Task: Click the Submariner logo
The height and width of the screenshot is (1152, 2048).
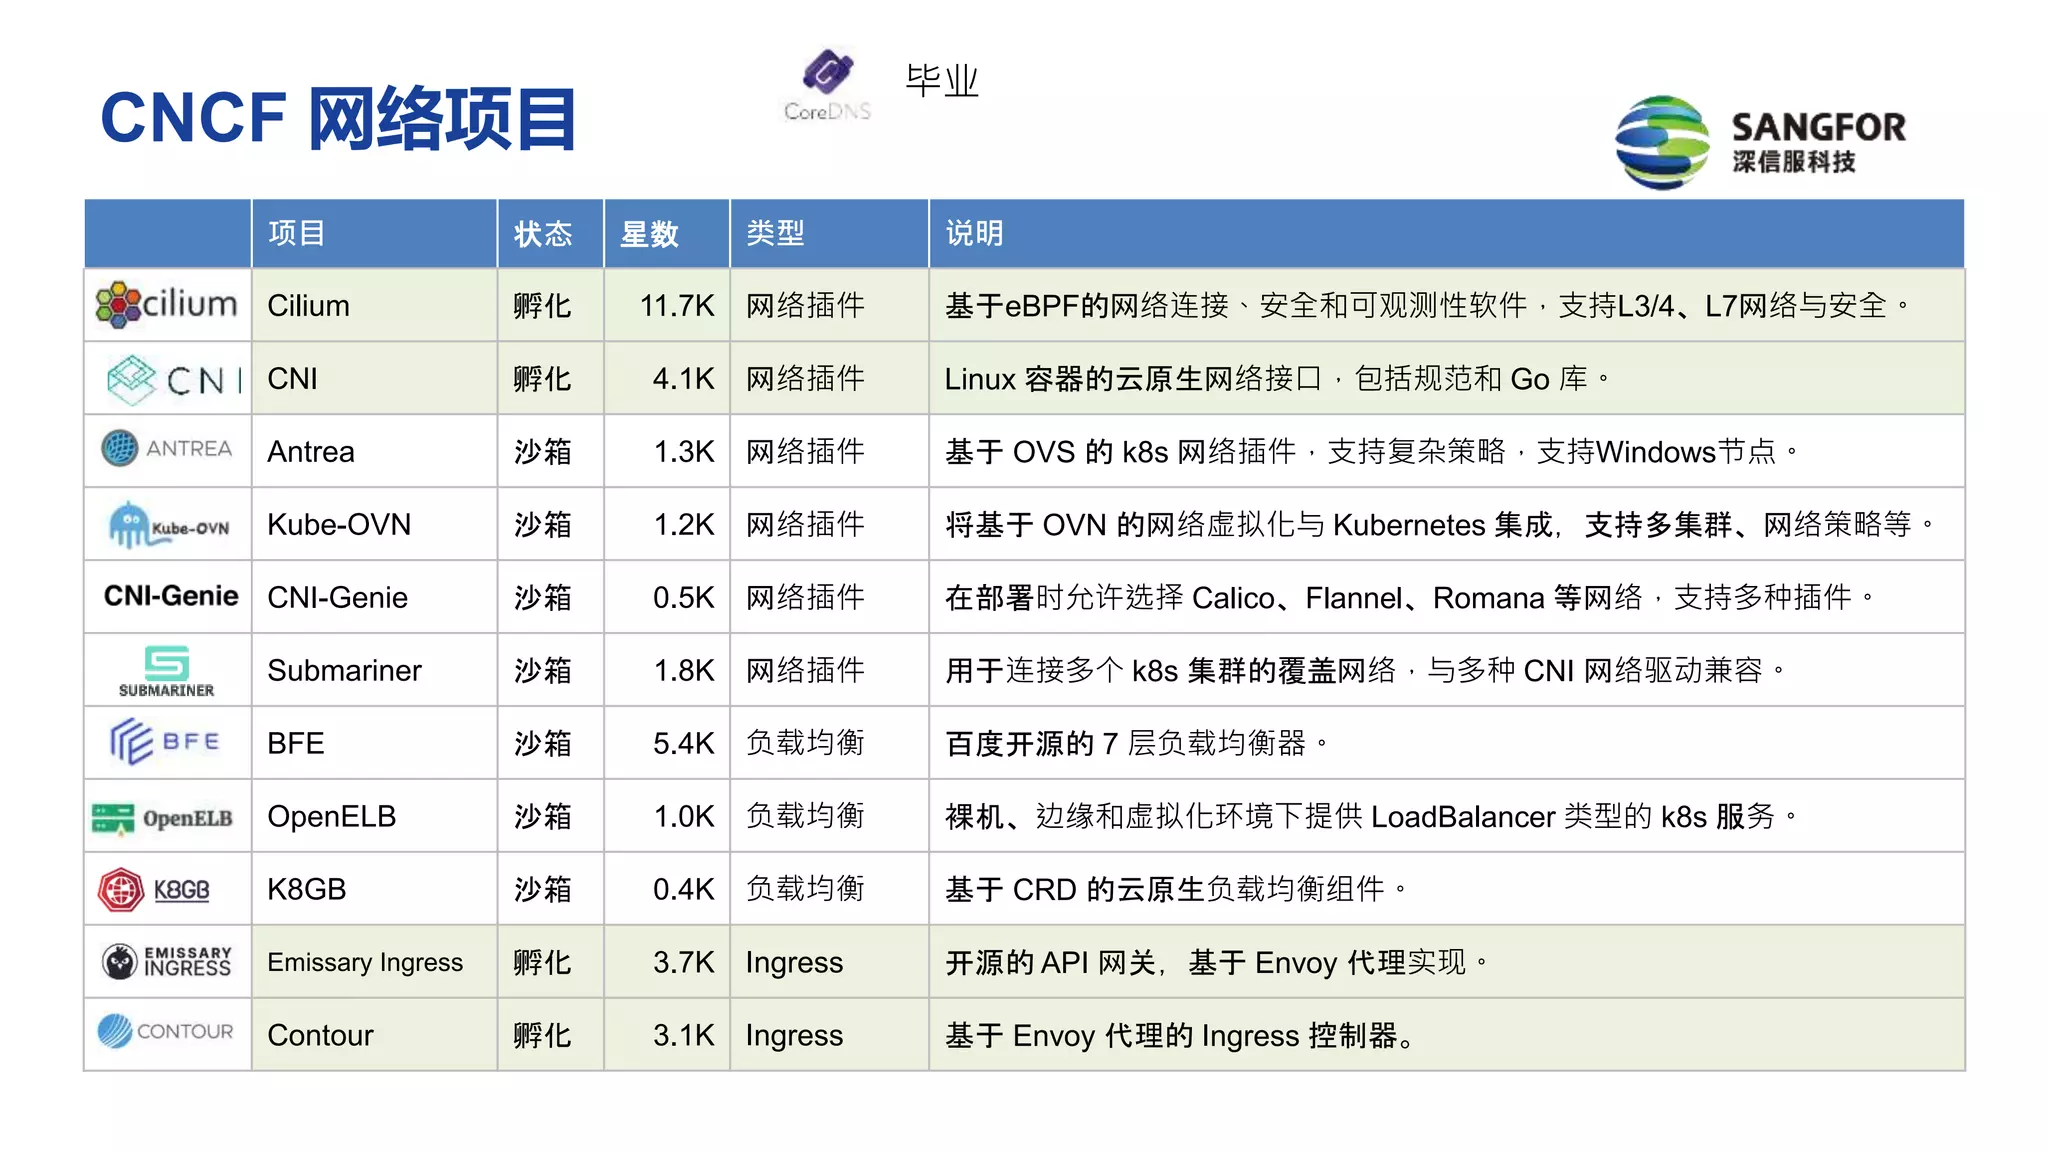Action: [x=166, y=671]
